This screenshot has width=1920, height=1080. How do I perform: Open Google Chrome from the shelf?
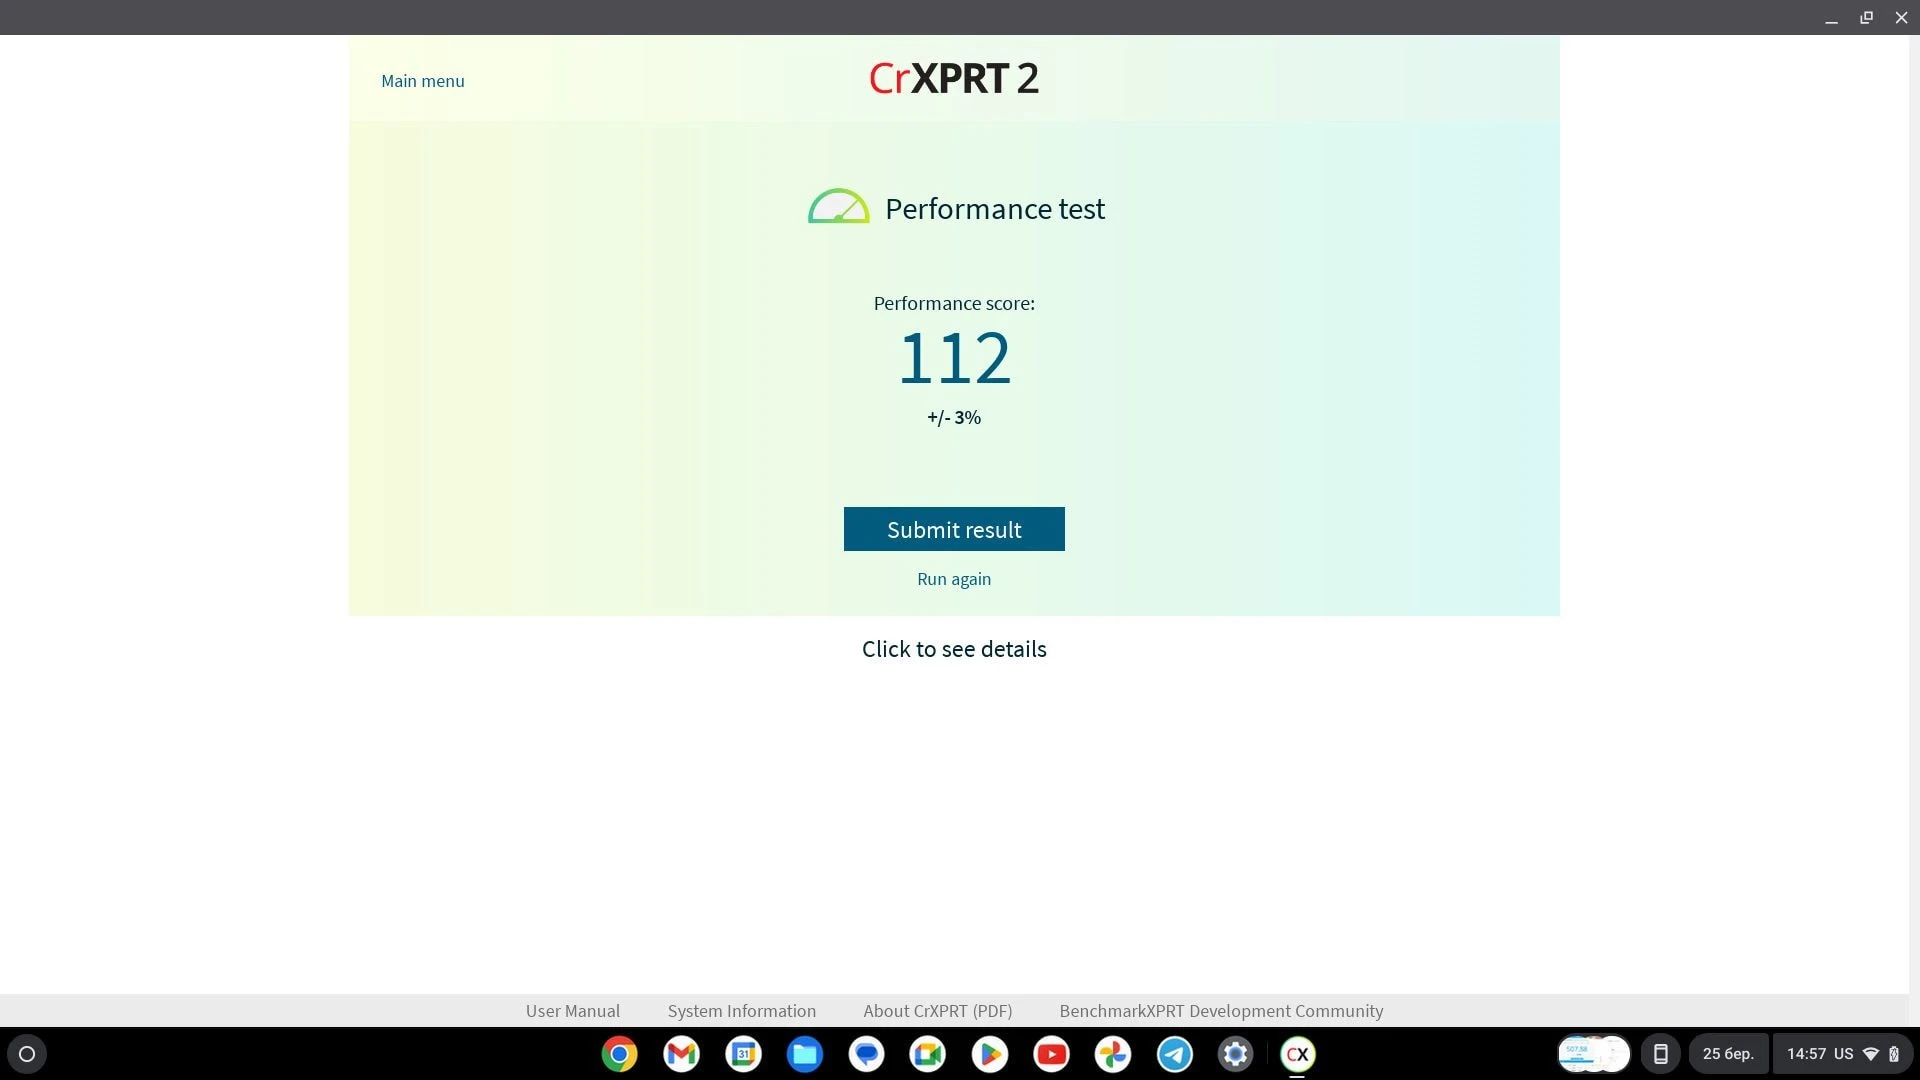pos(619,1054)
